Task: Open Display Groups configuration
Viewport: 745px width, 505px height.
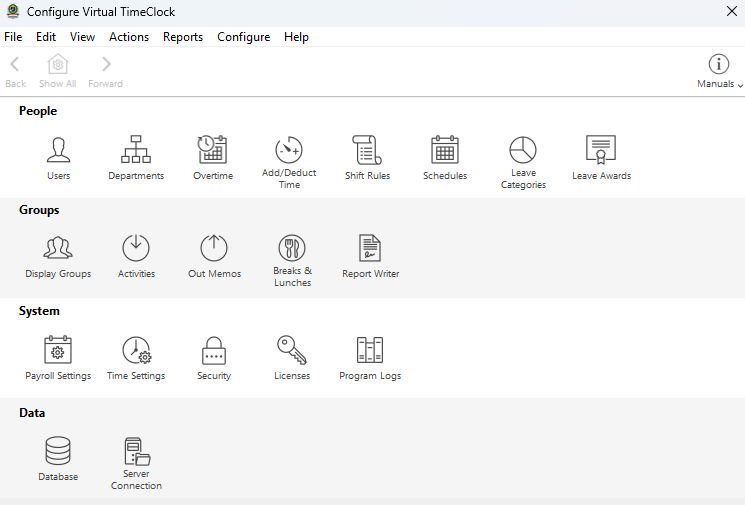Action: tap(58, 257)
